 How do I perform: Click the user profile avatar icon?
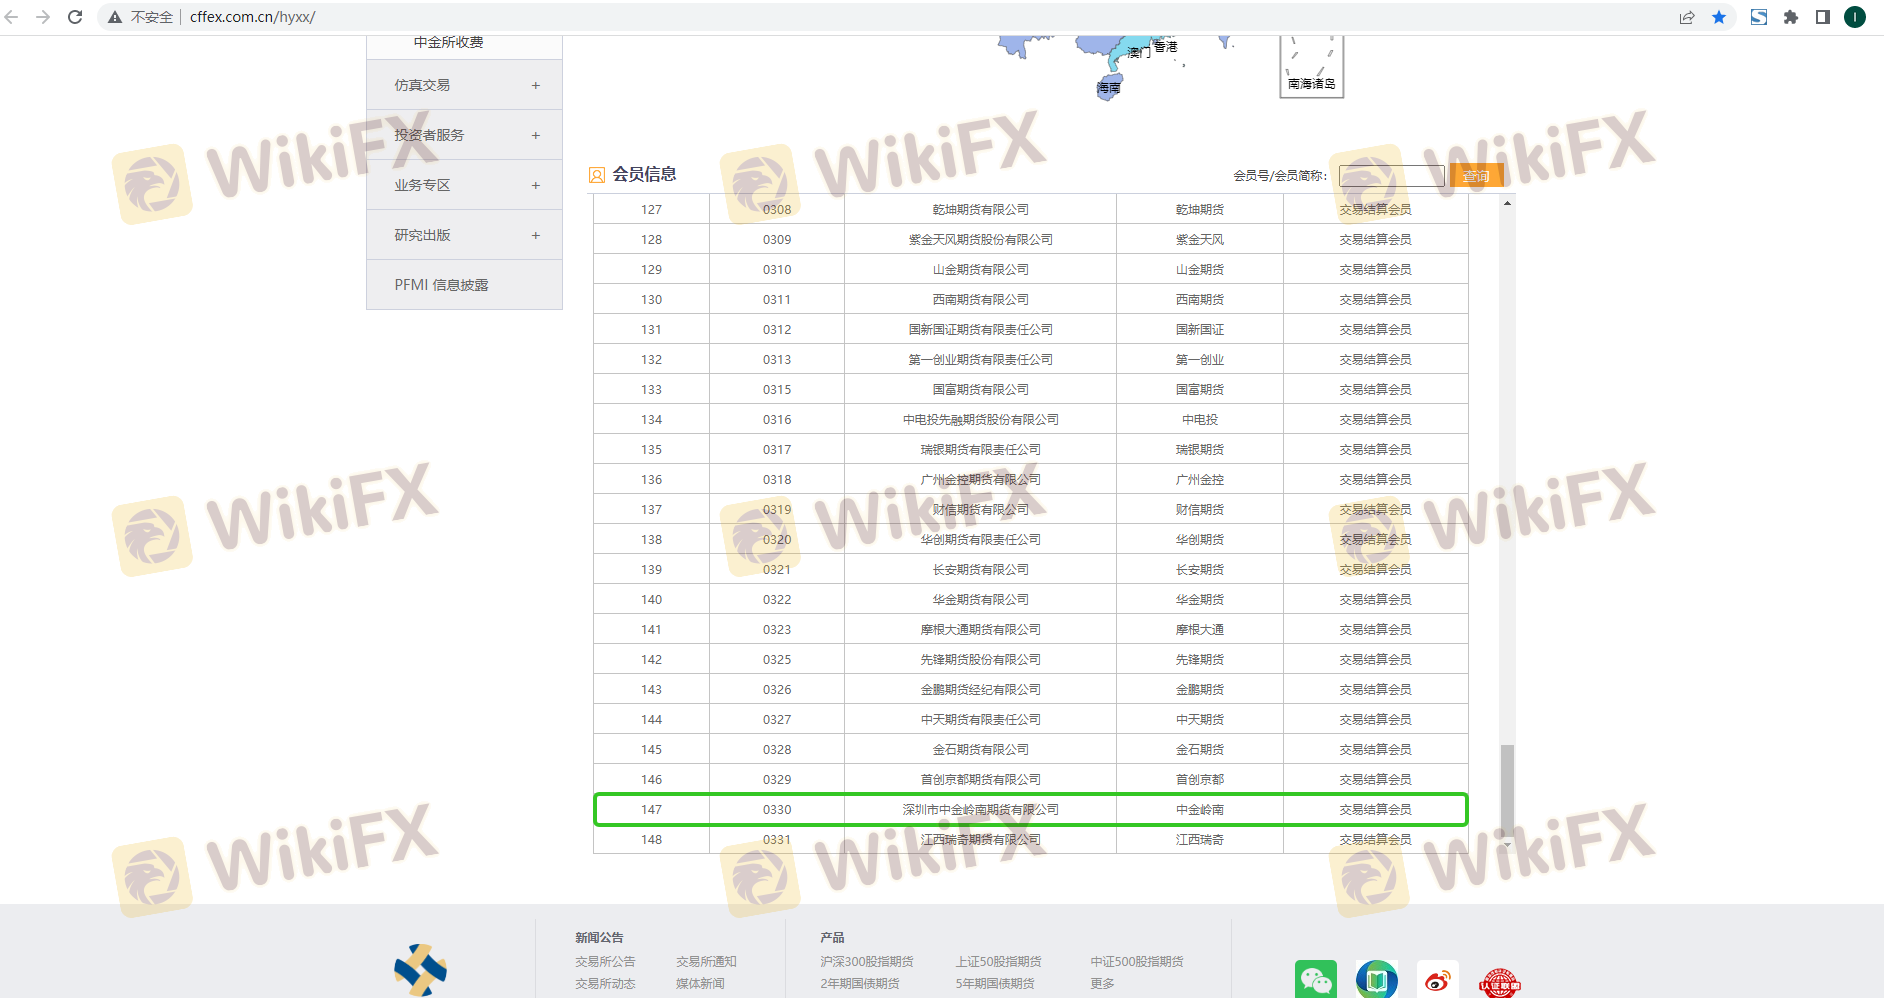[1855, 17]
